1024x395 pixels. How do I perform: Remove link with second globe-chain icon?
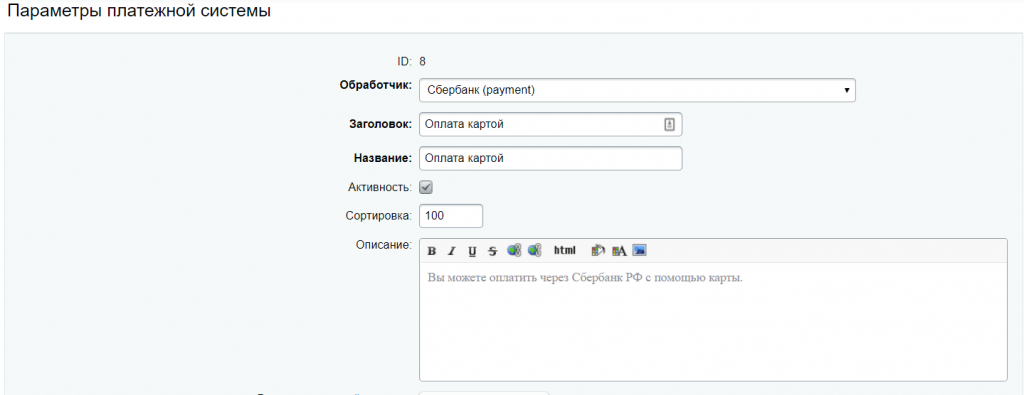pos(534,250)
